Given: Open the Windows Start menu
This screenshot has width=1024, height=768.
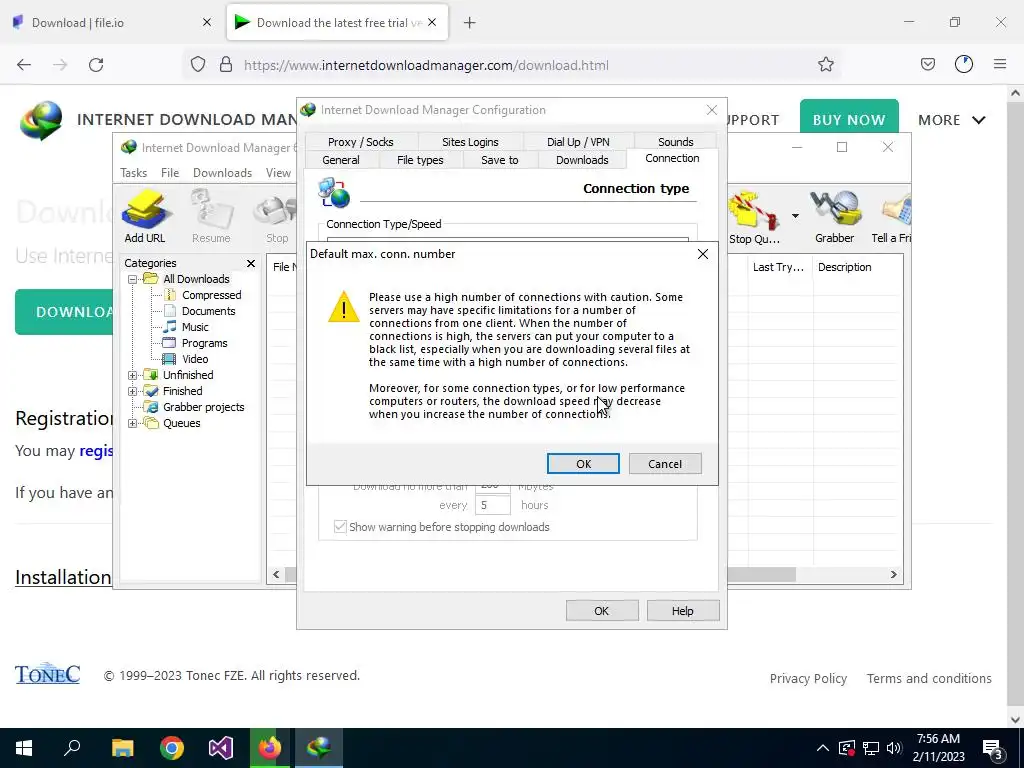Looking at the screenshot, I should click(x=24, y=748).
